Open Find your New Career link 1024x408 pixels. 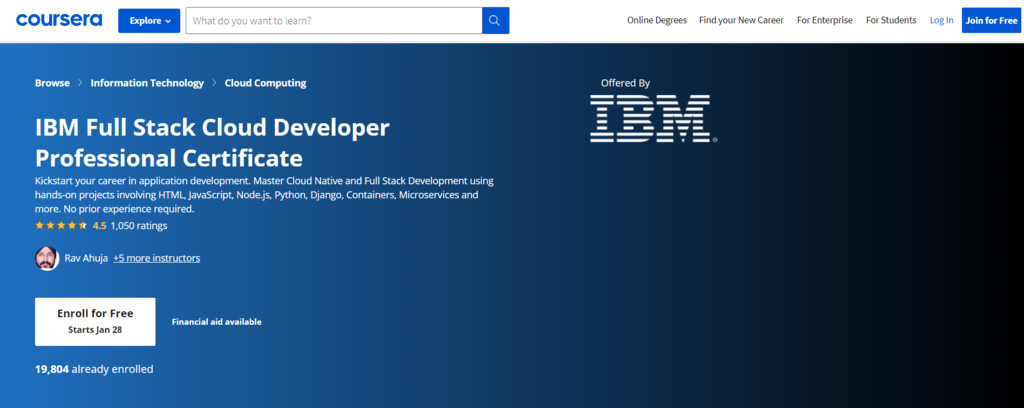click(741, 20)
